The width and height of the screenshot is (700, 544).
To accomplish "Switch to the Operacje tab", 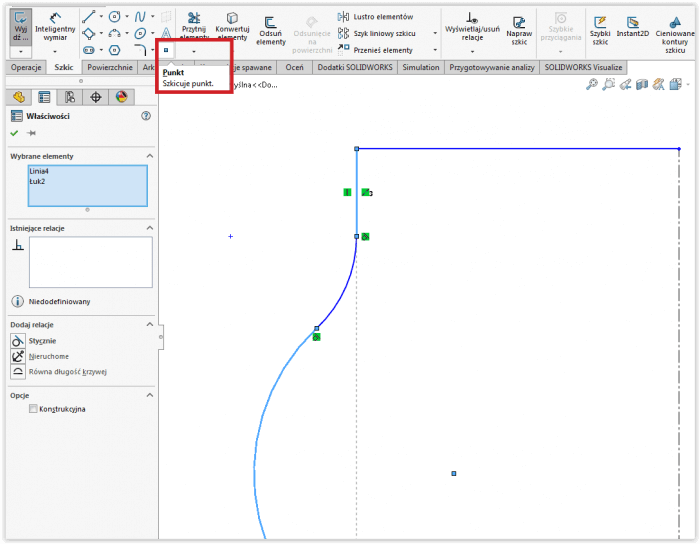I will (x=26, y=67).
